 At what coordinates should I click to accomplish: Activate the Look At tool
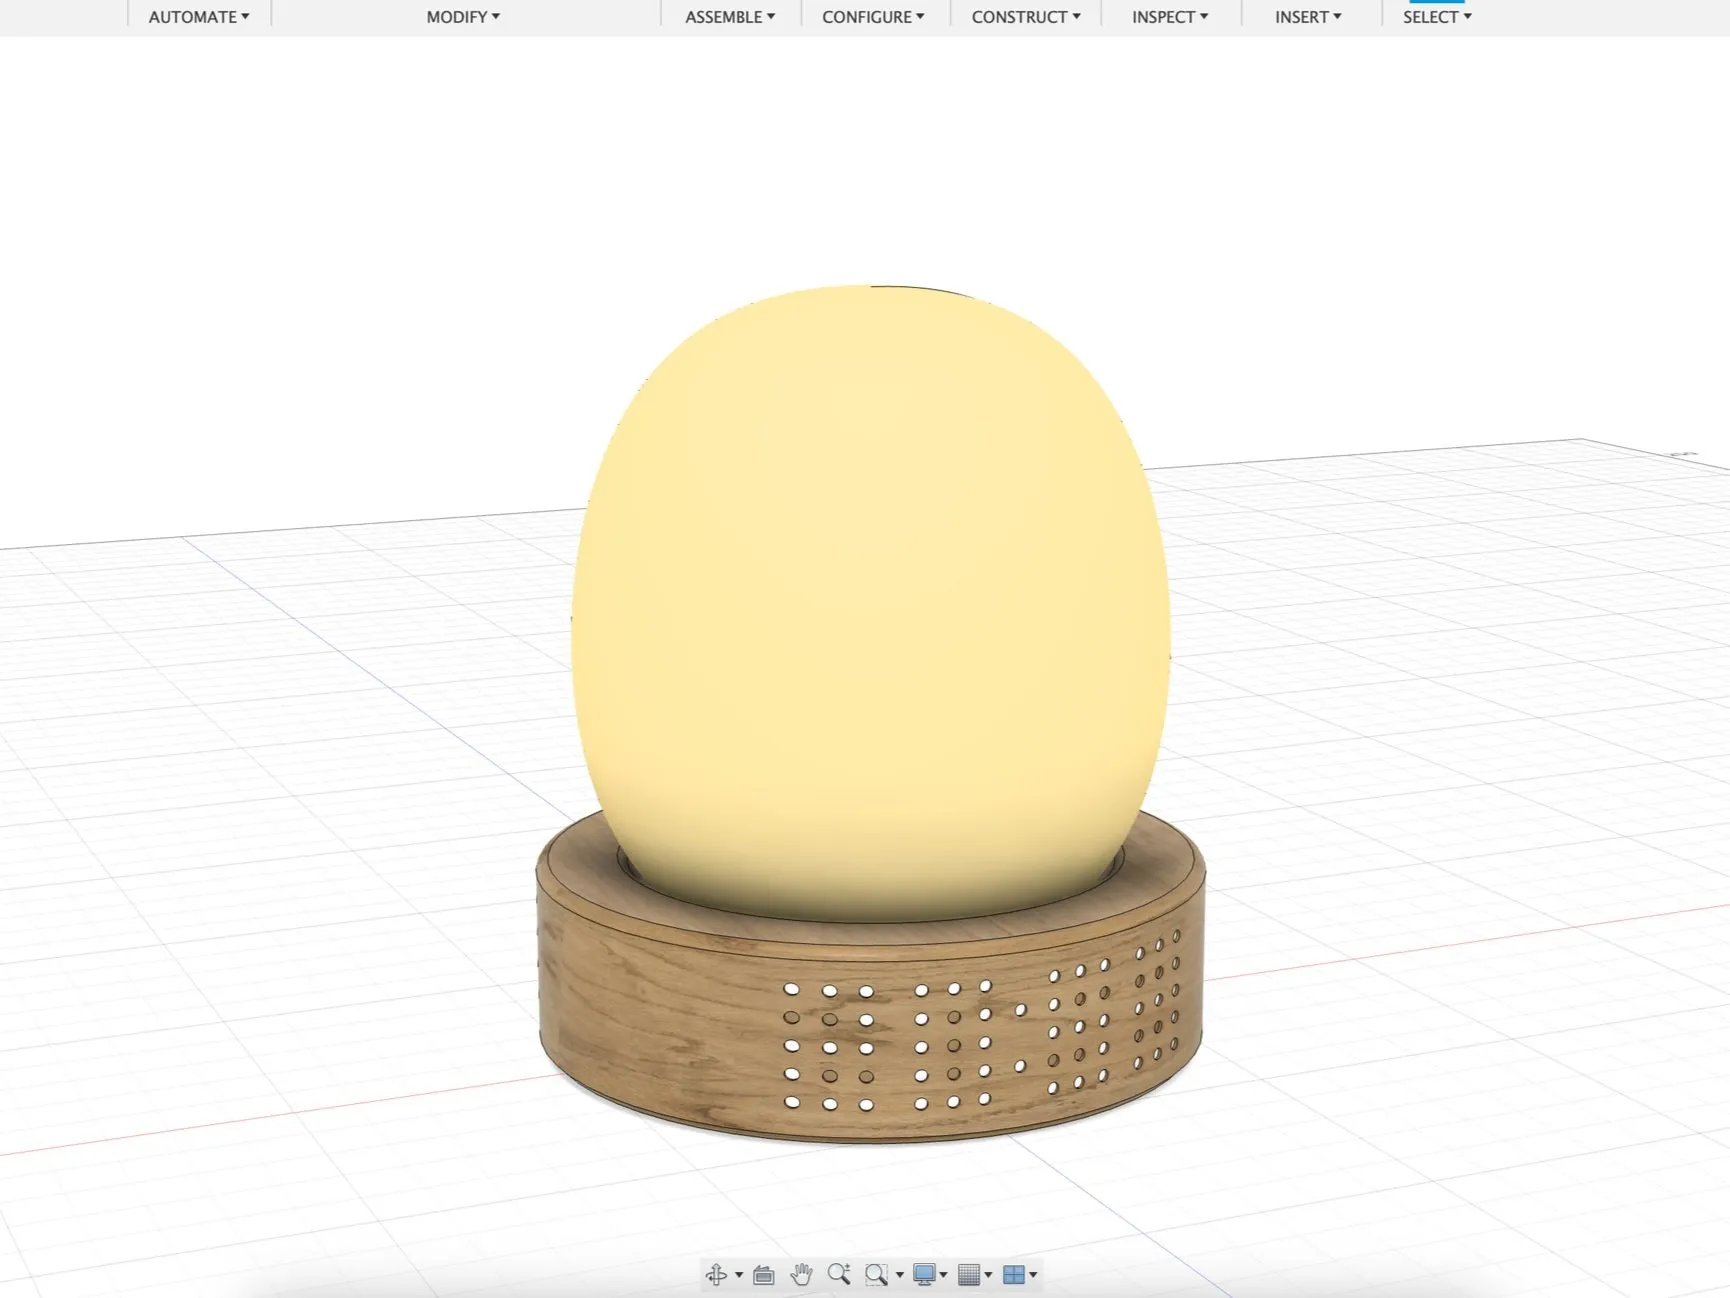(764, 1274)
